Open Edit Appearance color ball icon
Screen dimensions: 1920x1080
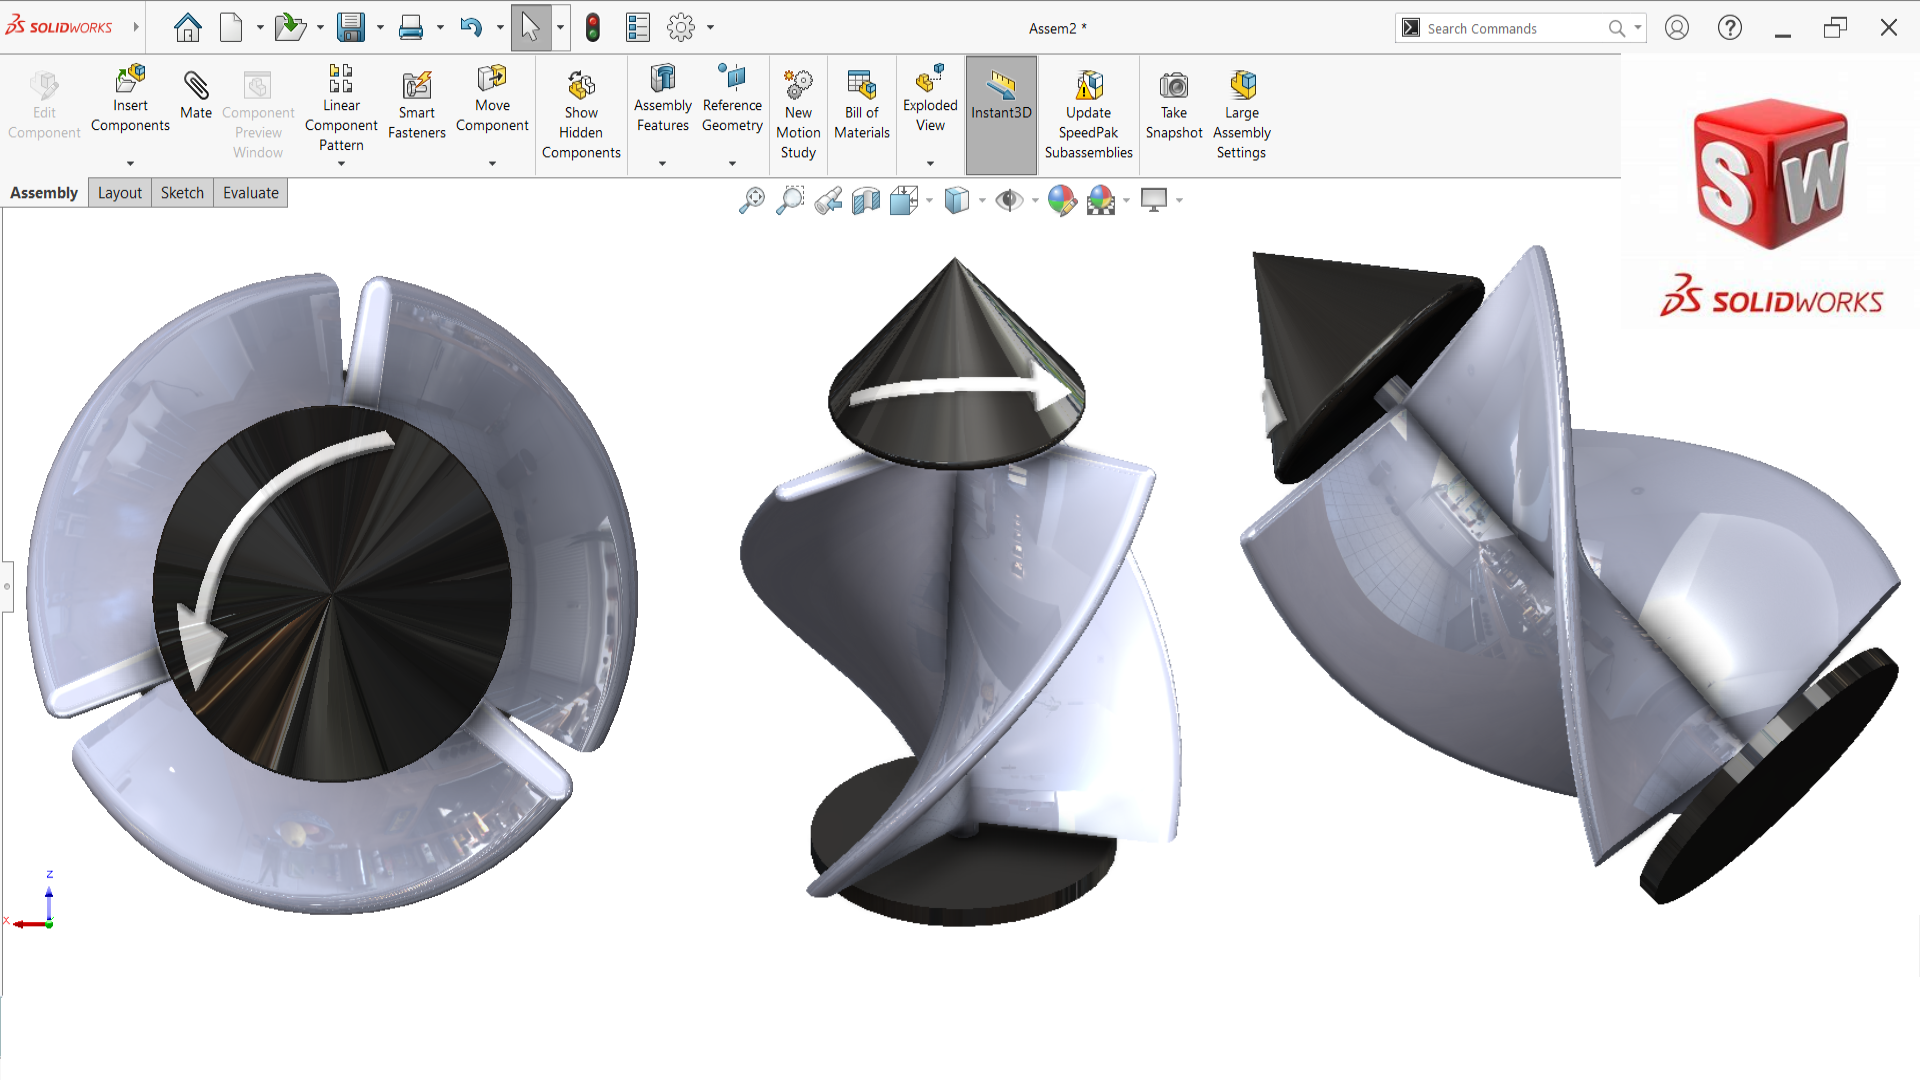(1062, 201)
